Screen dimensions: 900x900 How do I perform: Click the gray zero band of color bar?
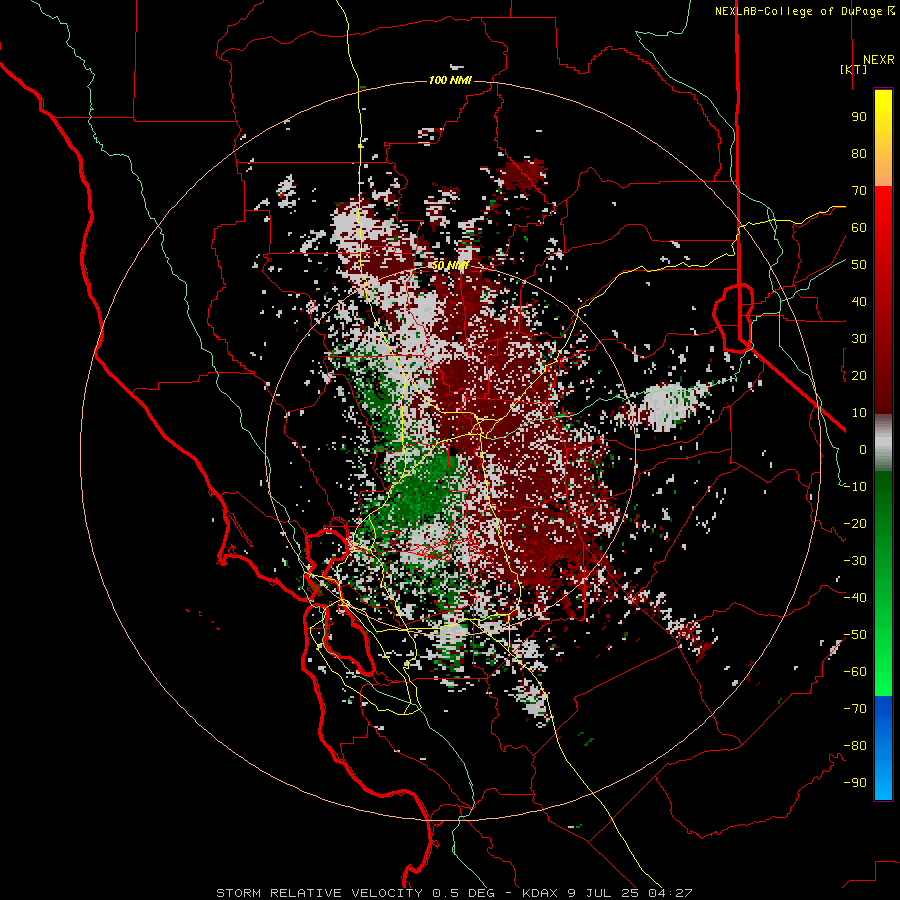(x=883, y=443)
